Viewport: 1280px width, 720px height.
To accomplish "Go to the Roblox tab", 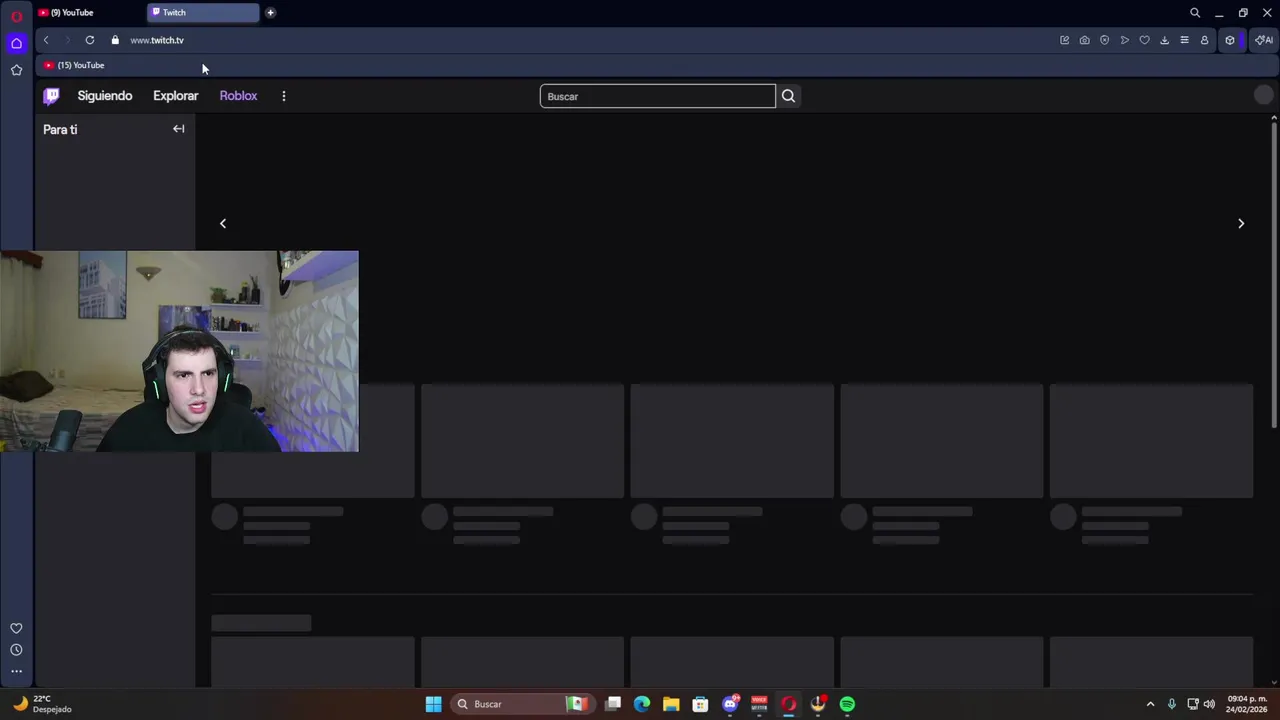I will [238, 96].
